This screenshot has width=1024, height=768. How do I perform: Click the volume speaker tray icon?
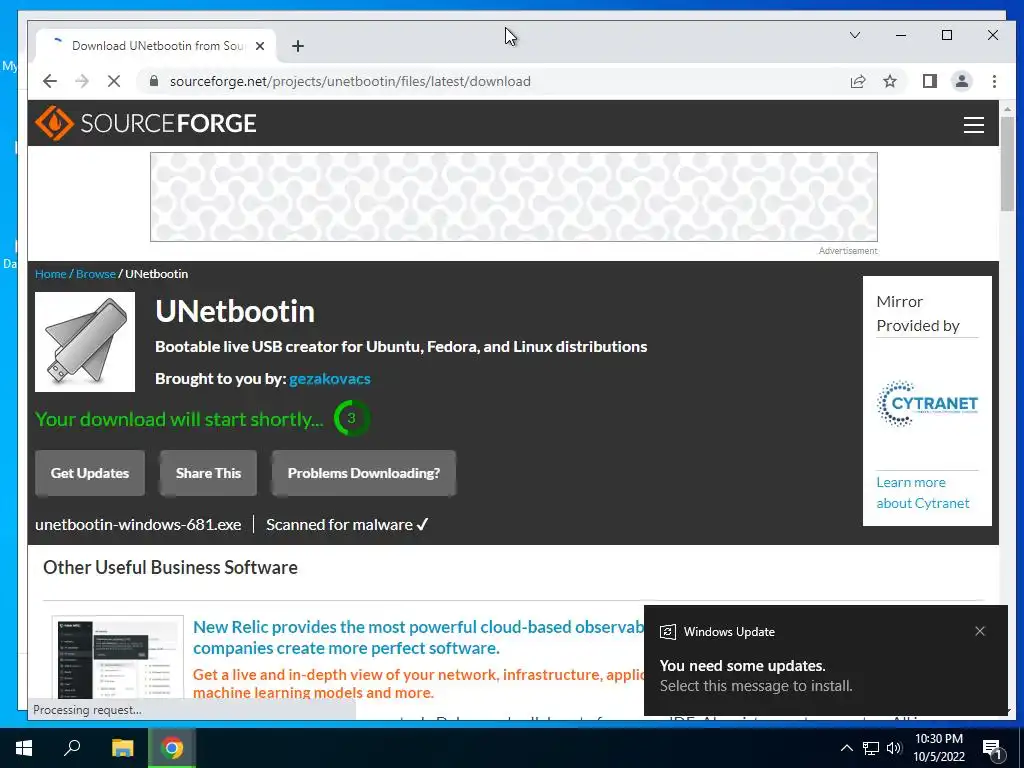pyautogui.click(x=894, y=748)
